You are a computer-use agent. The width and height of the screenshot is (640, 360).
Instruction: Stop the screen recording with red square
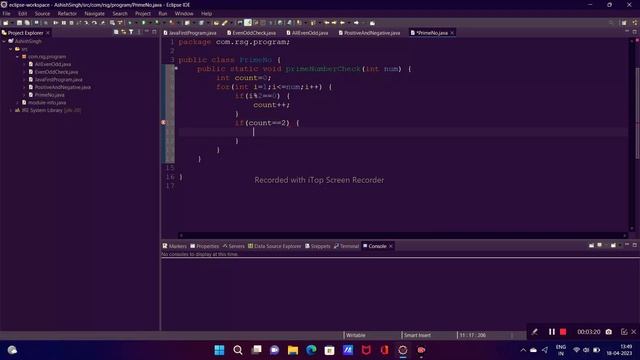563,332
